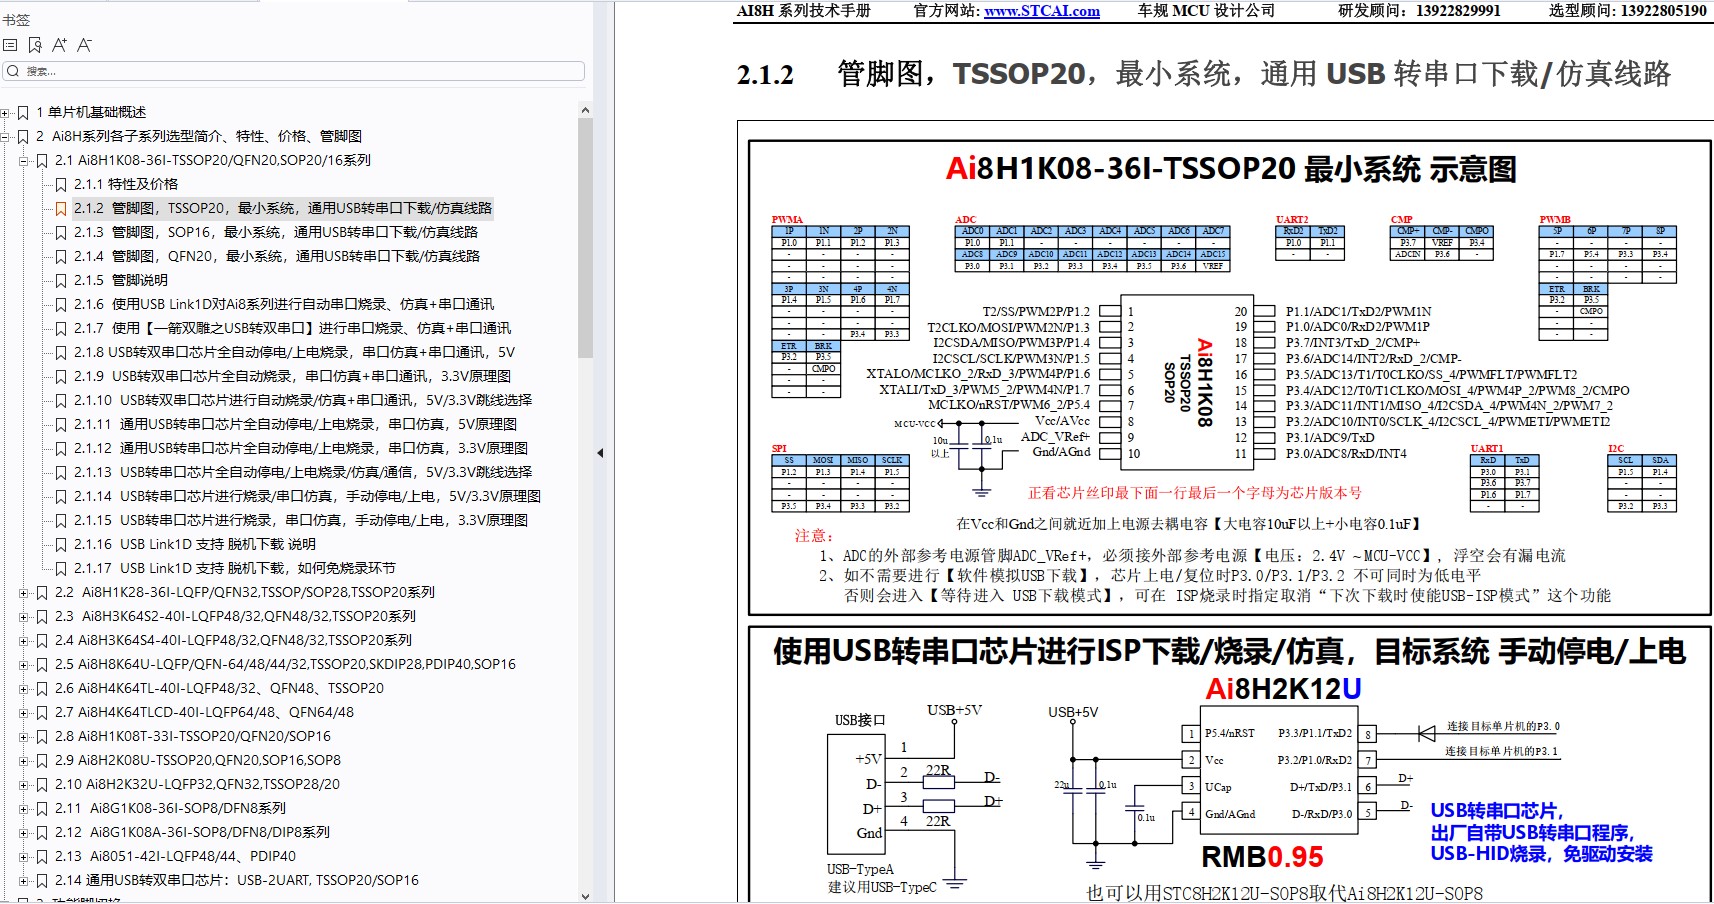Expand the '2.8 Ai8H1K08T-33I' bookmark node
This screenshot has height=904, width=1714.
pos(24,737)
